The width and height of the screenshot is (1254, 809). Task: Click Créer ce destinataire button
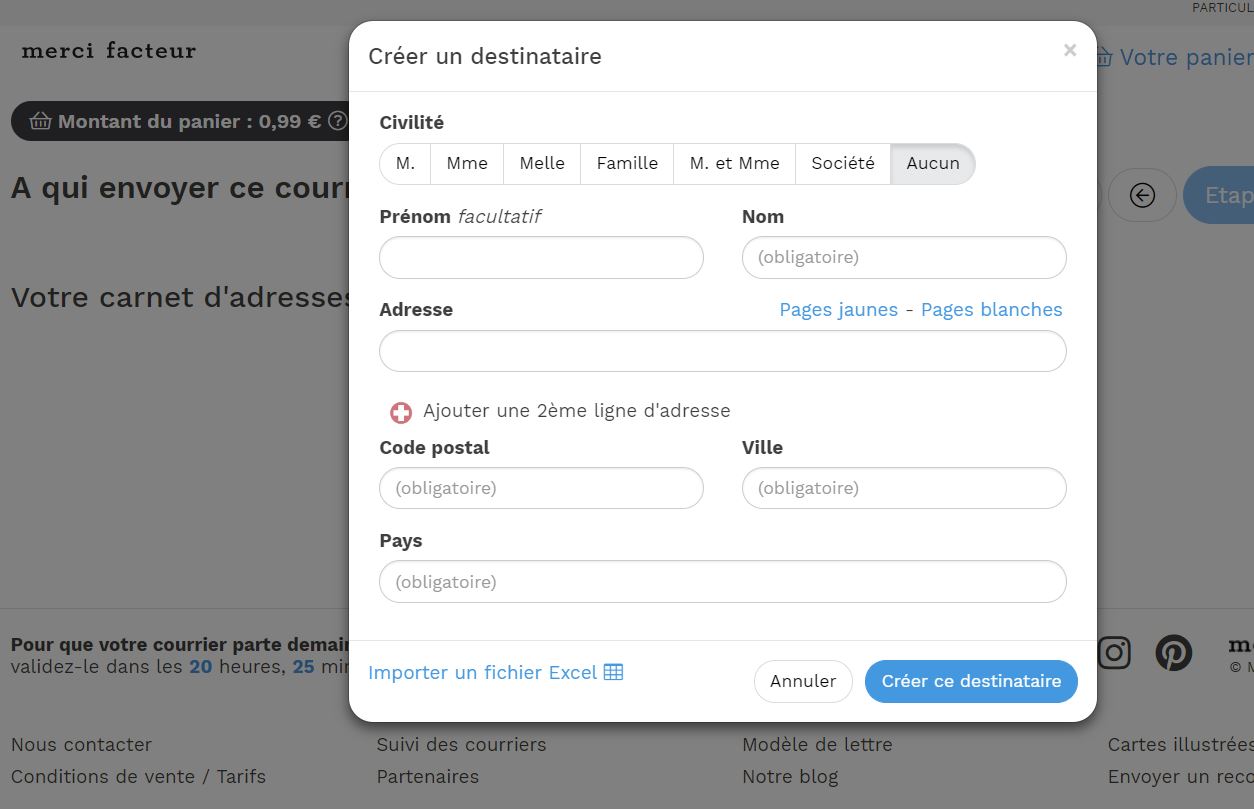point(971,681)
